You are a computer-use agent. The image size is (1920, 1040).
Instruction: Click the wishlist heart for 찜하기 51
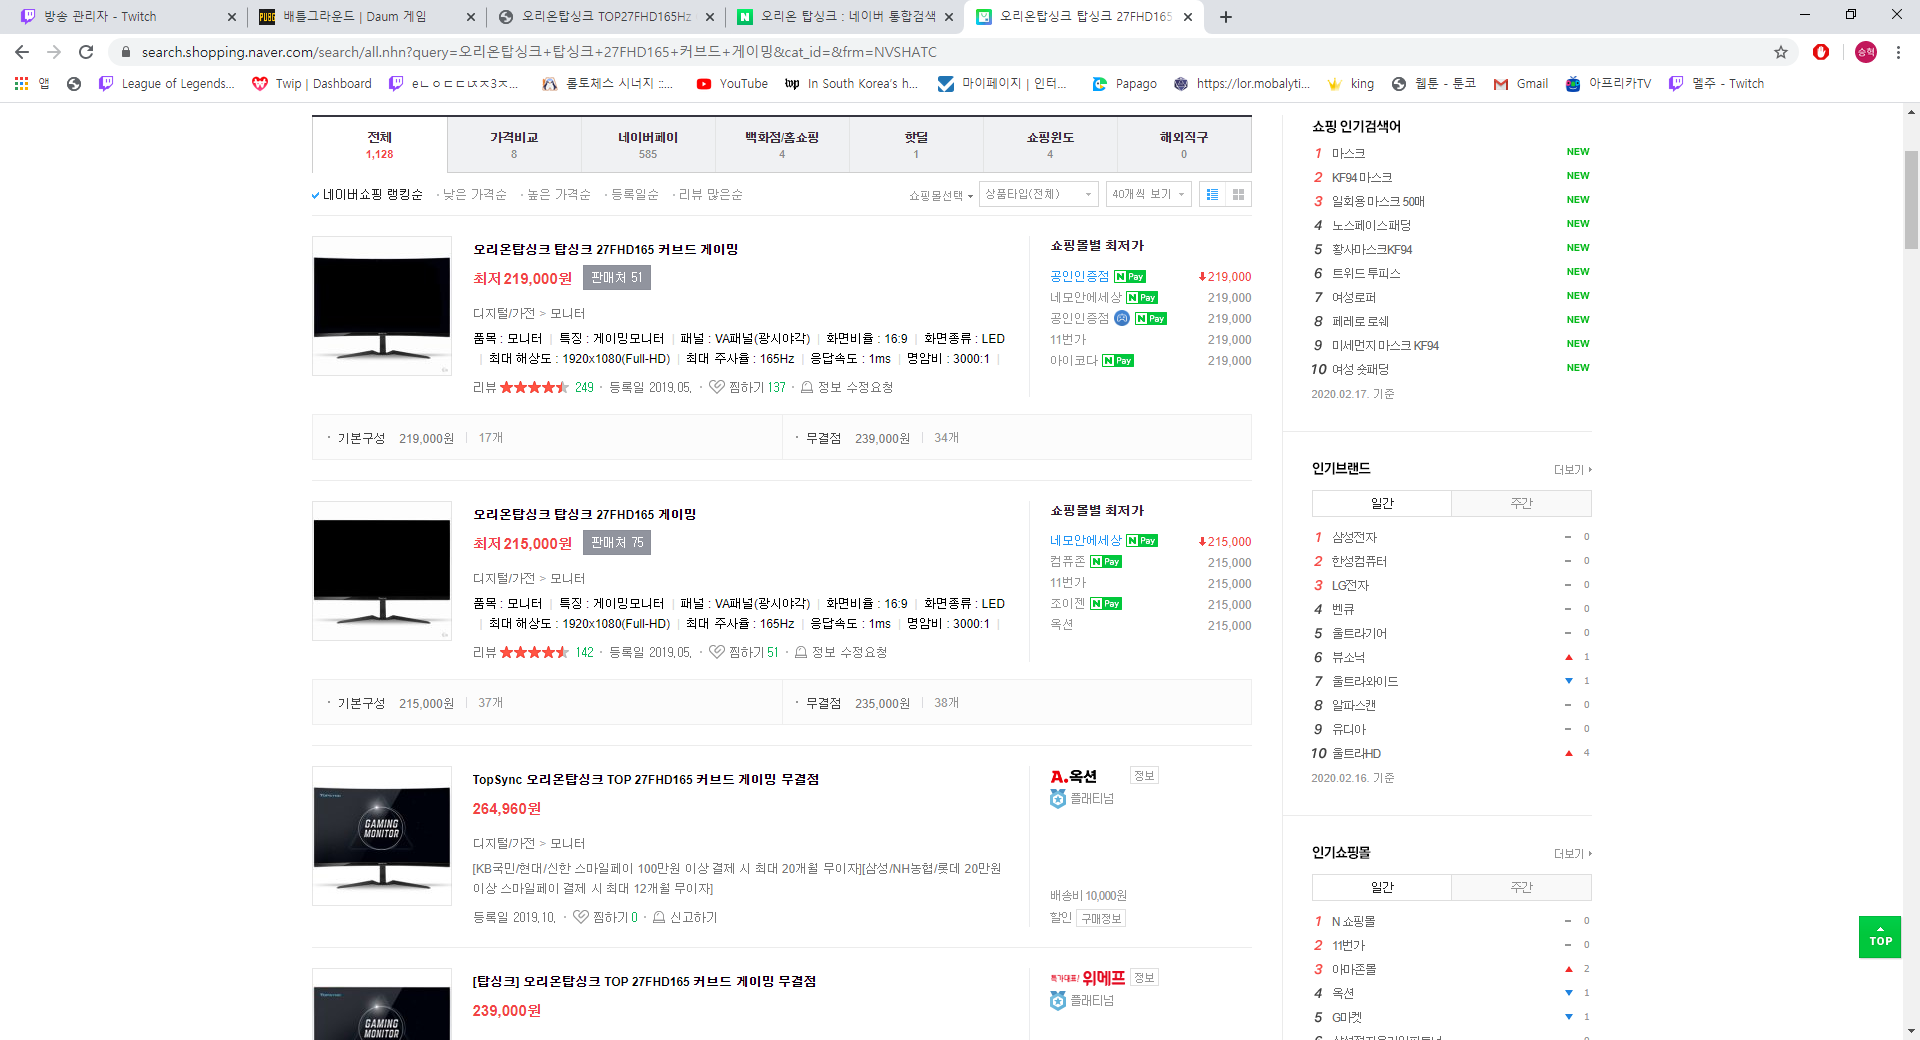click(x=717, y=652)
